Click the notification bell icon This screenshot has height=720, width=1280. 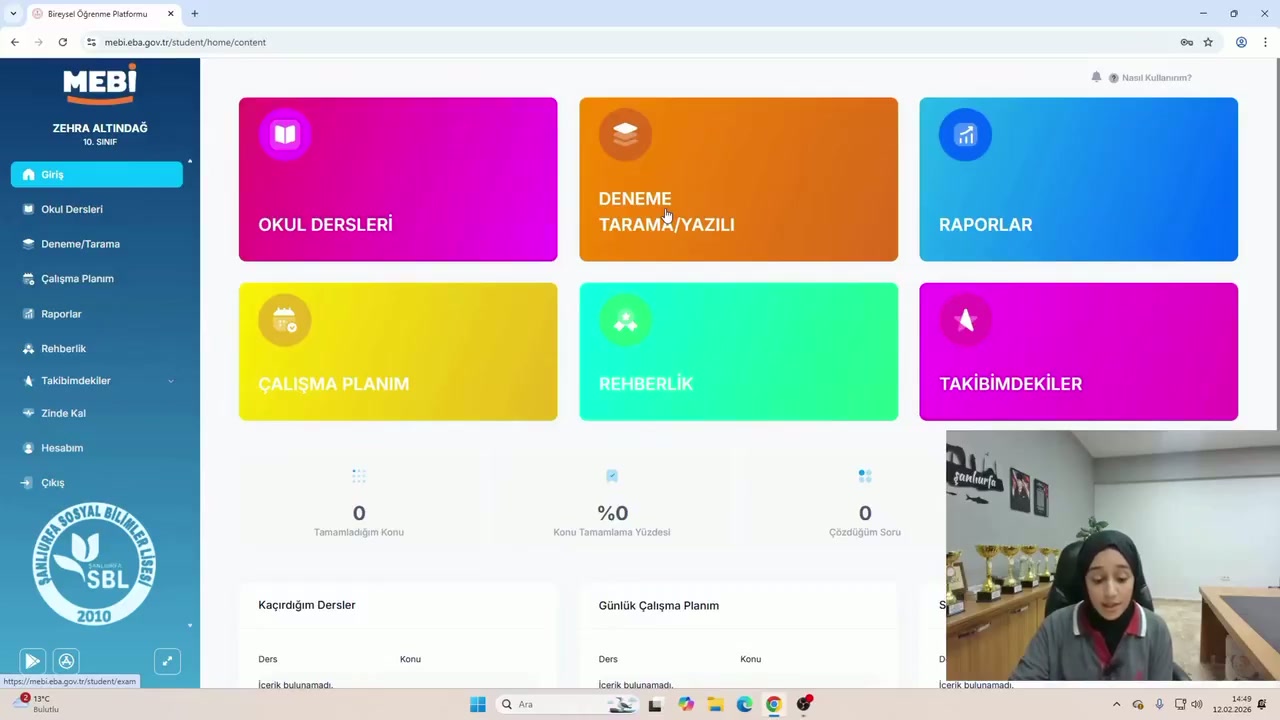pyautogui.click(x=1096, y=77)
